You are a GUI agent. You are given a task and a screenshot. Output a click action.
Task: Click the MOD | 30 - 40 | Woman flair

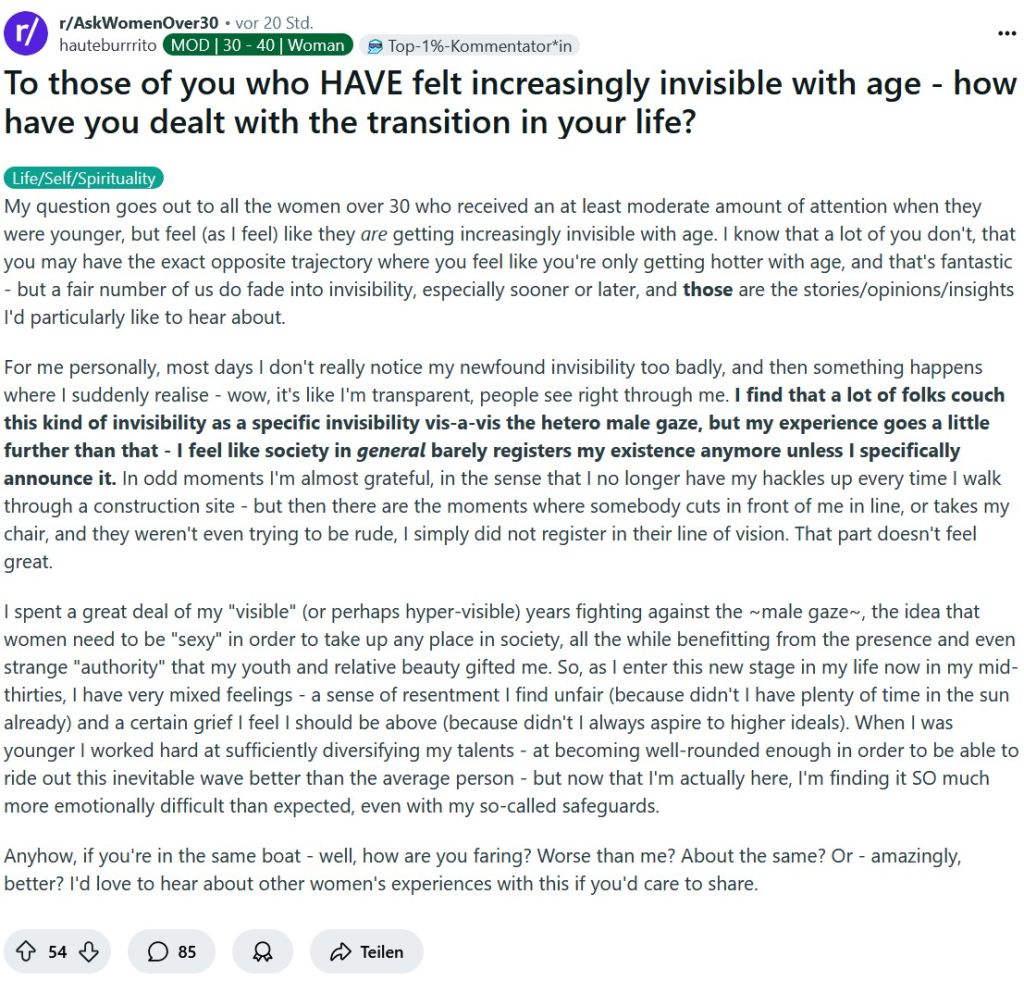(258, 45)
